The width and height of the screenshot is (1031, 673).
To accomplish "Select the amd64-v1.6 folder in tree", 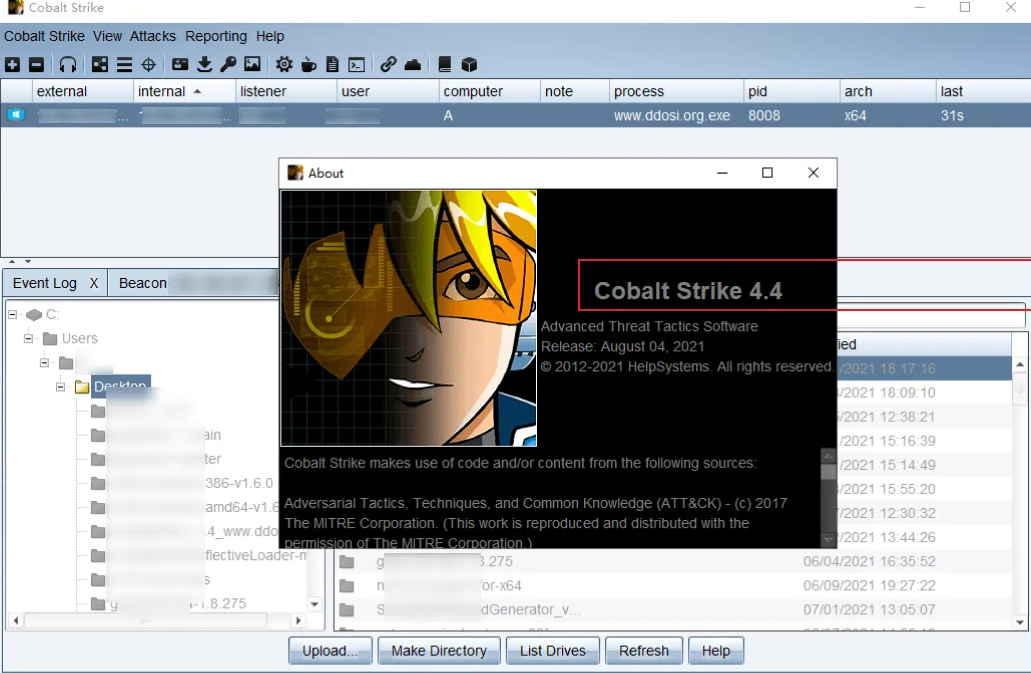I will (184, 507).
